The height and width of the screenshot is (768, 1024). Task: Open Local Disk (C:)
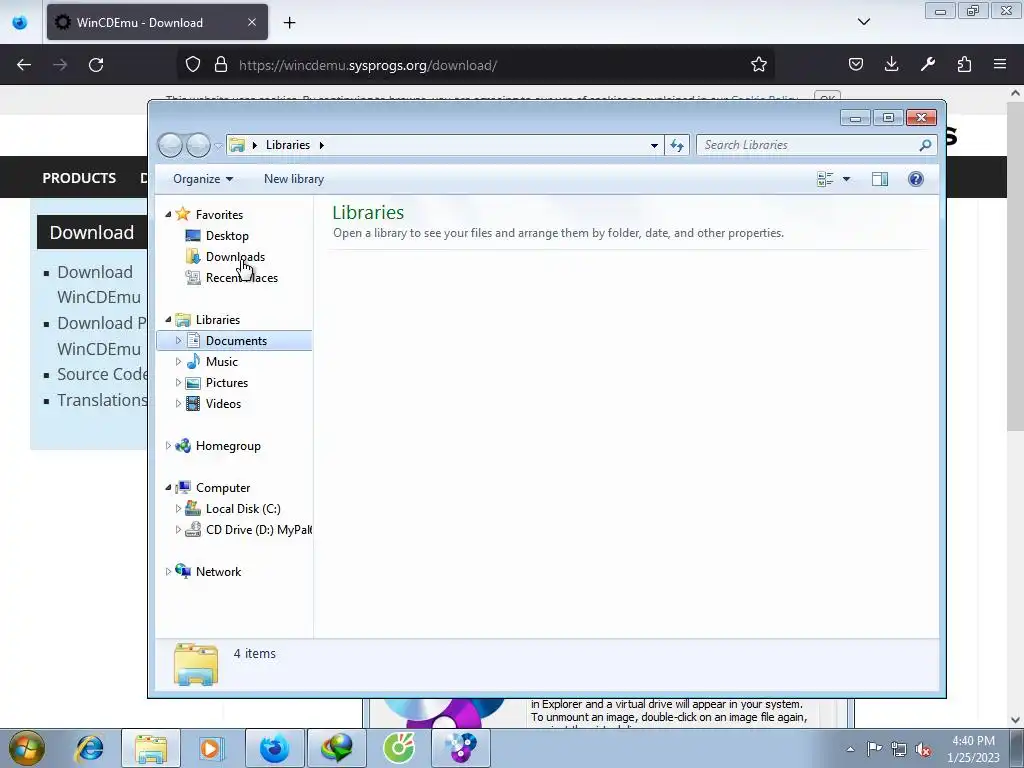(x=243, y=509)
